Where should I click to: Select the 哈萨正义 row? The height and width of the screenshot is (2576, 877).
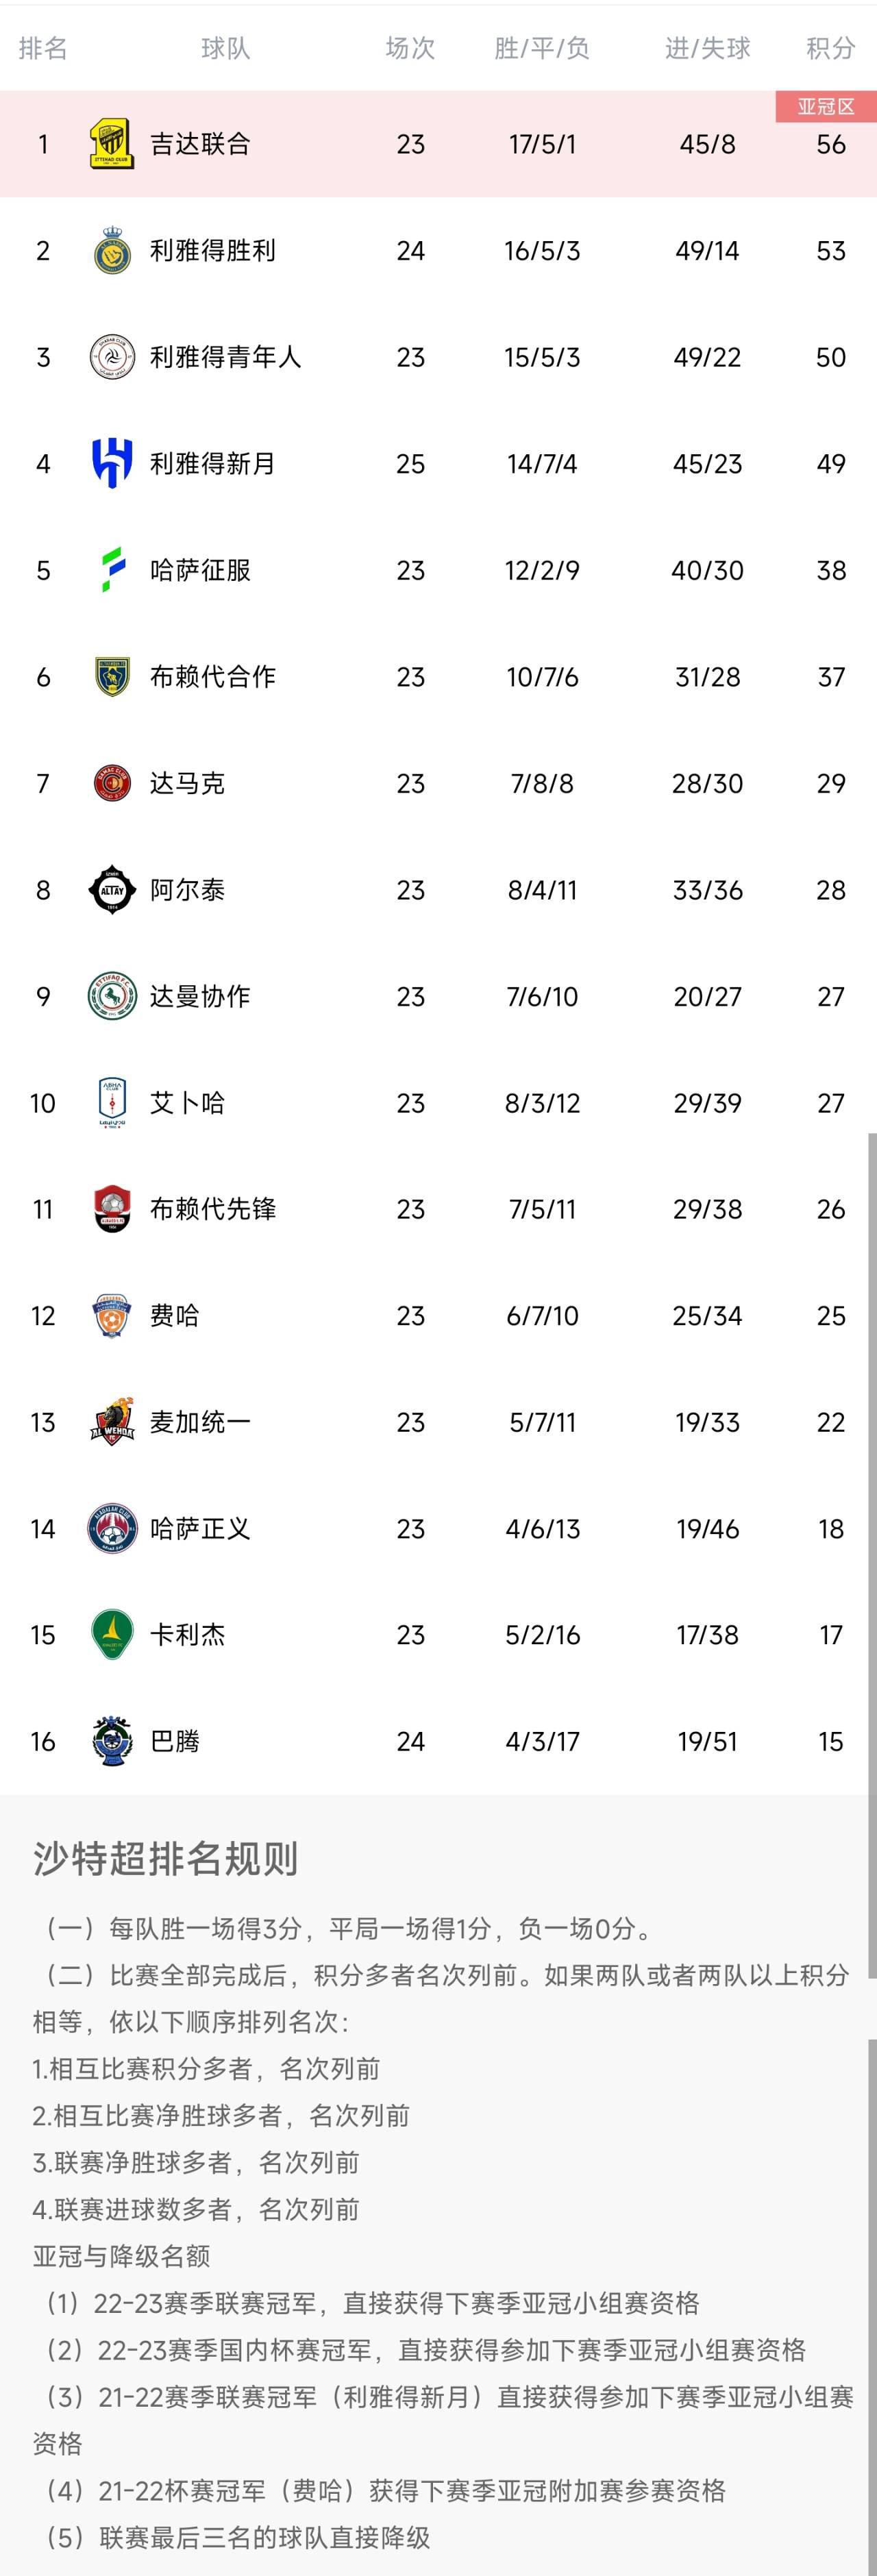click(x=438, y=1529)
